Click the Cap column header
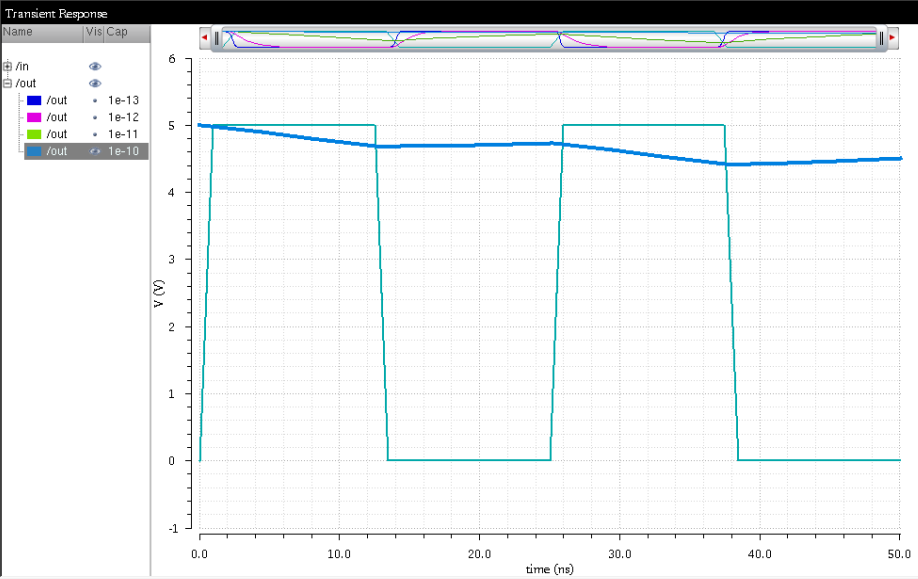This screenshot has width=918, height=579. (x=125, y=32)
